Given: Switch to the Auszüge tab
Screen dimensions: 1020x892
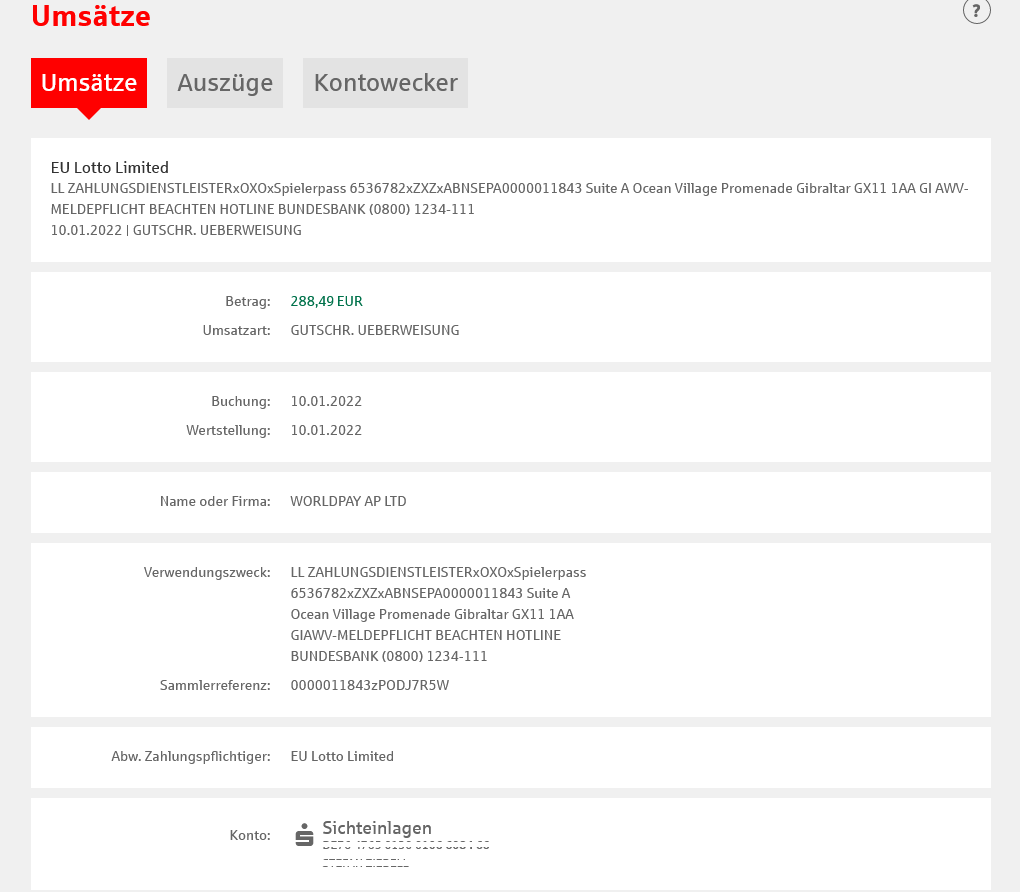Looking at the screenshot, I should click(225, 83).
